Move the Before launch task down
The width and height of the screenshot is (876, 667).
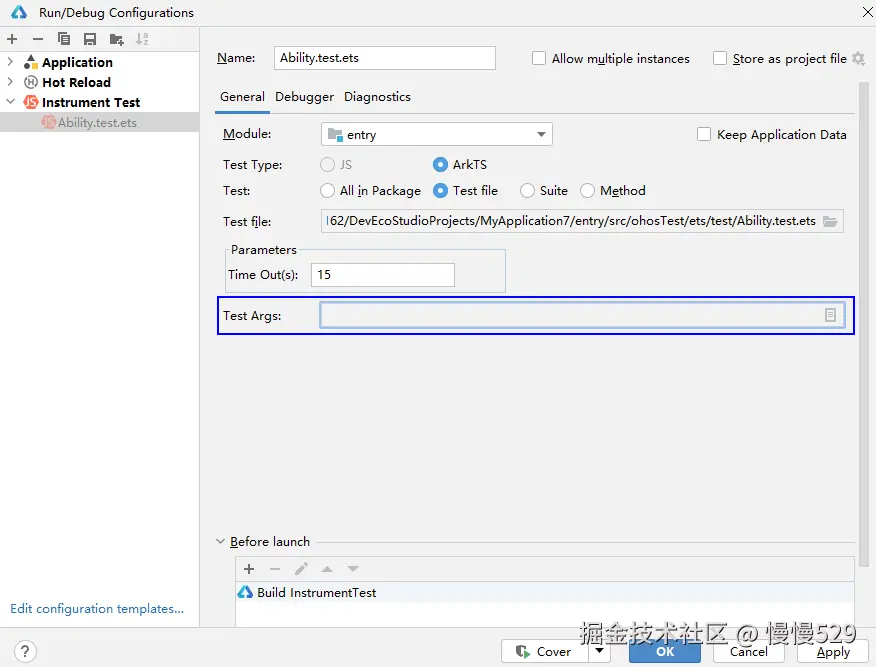click(x=353, y=569)
